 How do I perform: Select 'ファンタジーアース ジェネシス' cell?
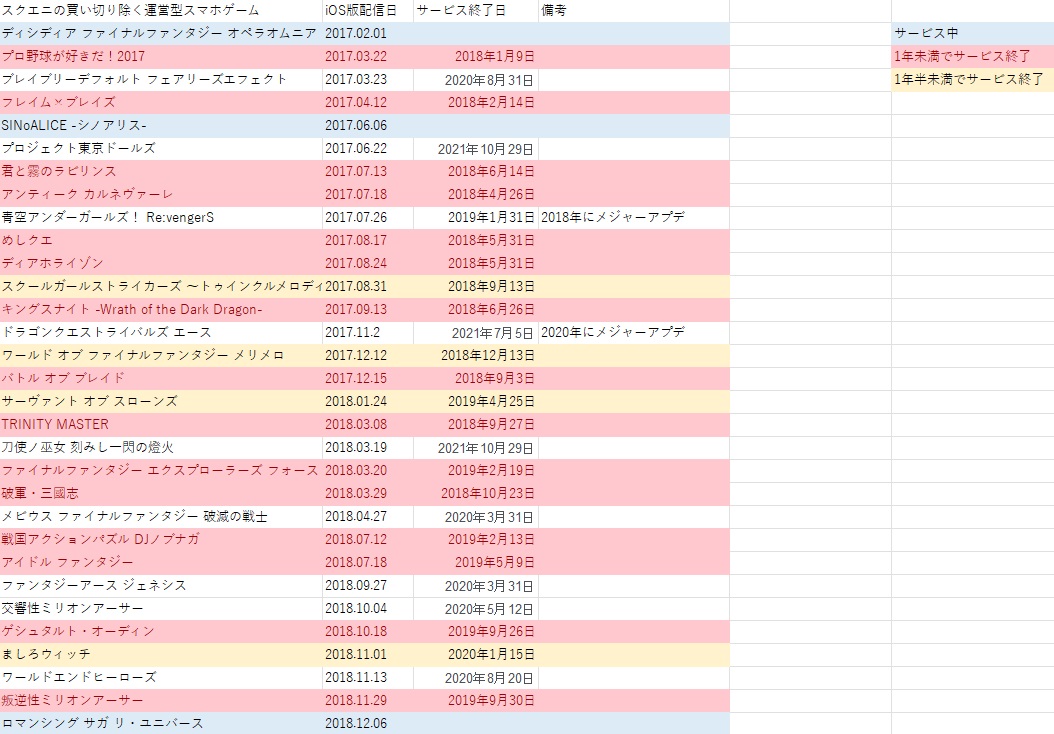point(161,585)
